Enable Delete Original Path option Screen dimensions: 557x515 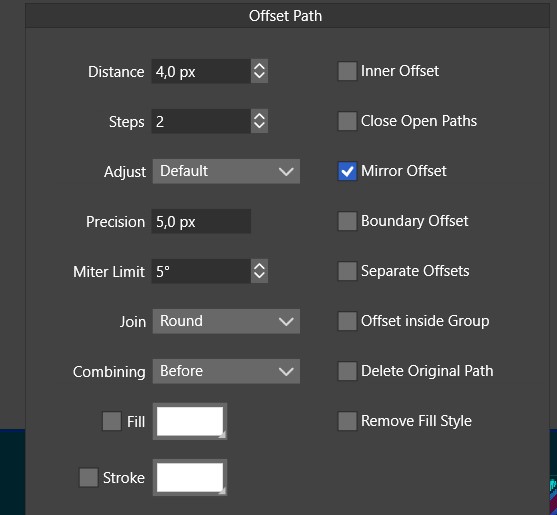347,371
